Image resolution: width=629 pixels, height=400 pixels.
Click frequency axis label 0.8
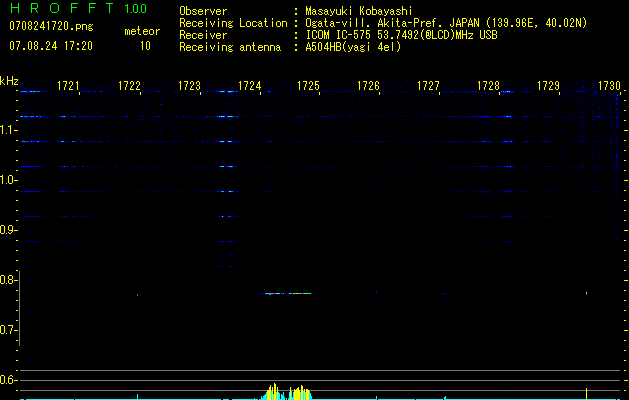tap(7, 280)
